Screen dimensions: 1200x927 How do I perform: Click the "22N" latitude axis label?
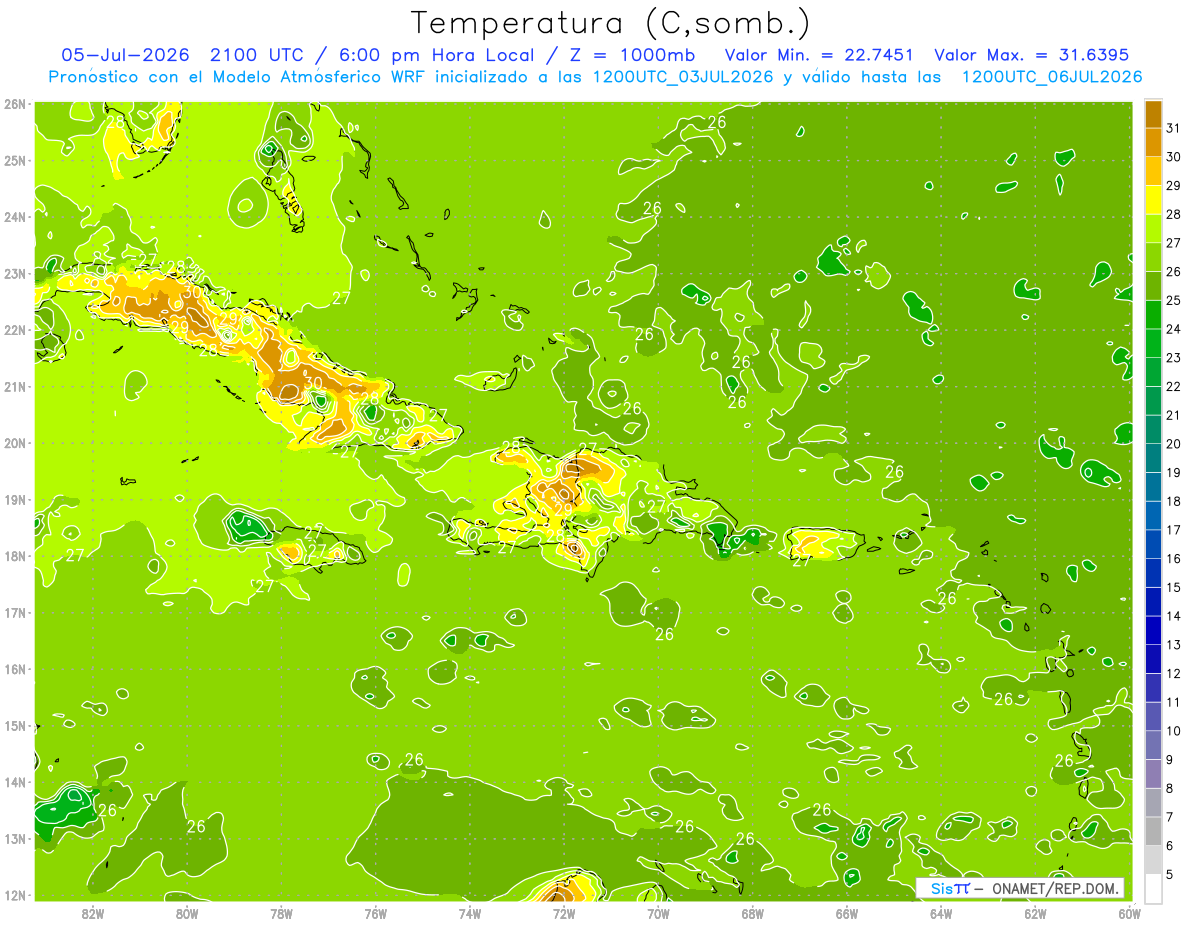coord(15,330)
